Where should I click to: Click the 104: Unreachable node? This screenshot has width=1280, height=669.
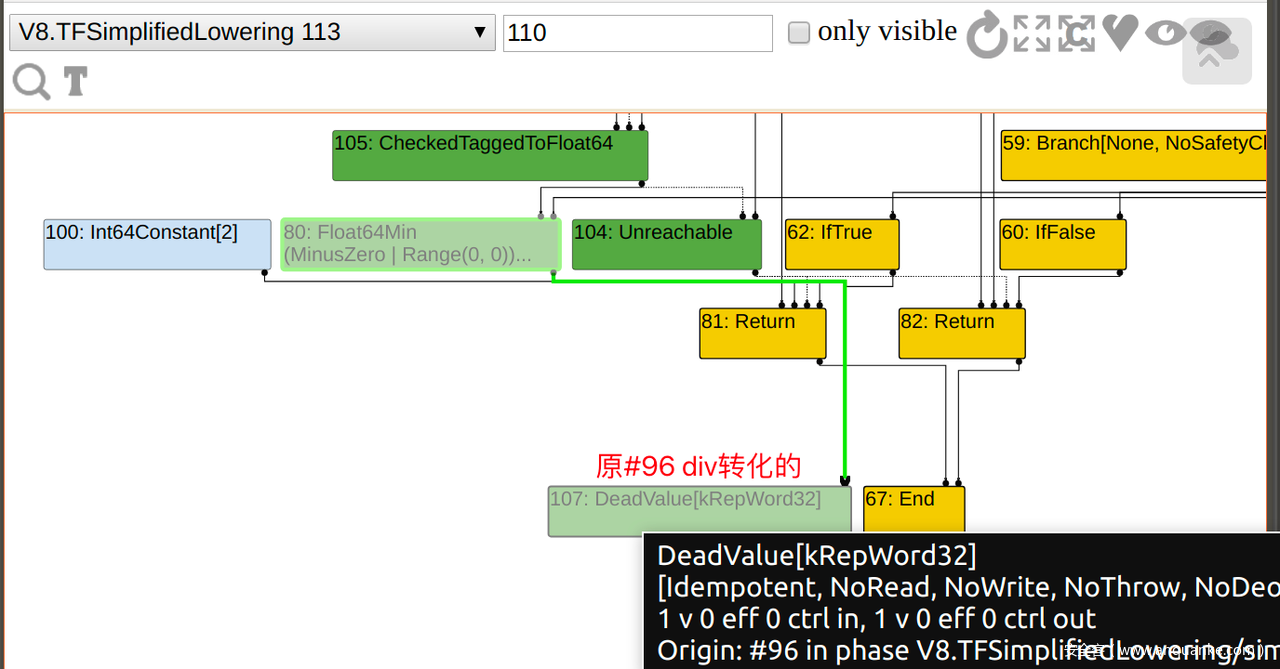tap(666, 244)
